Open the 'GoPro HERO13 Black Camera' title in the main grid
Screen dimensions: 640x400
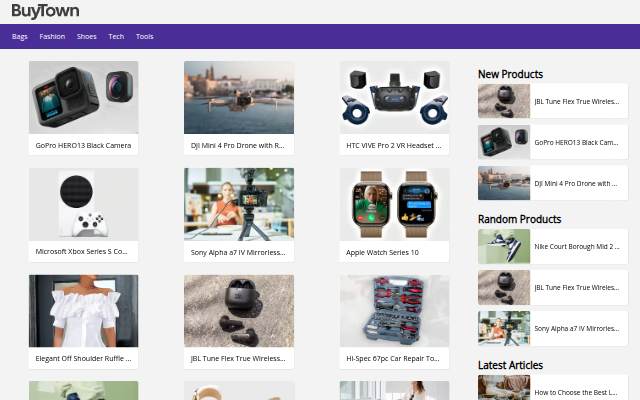pyautogui.click(x=83, y=145)
